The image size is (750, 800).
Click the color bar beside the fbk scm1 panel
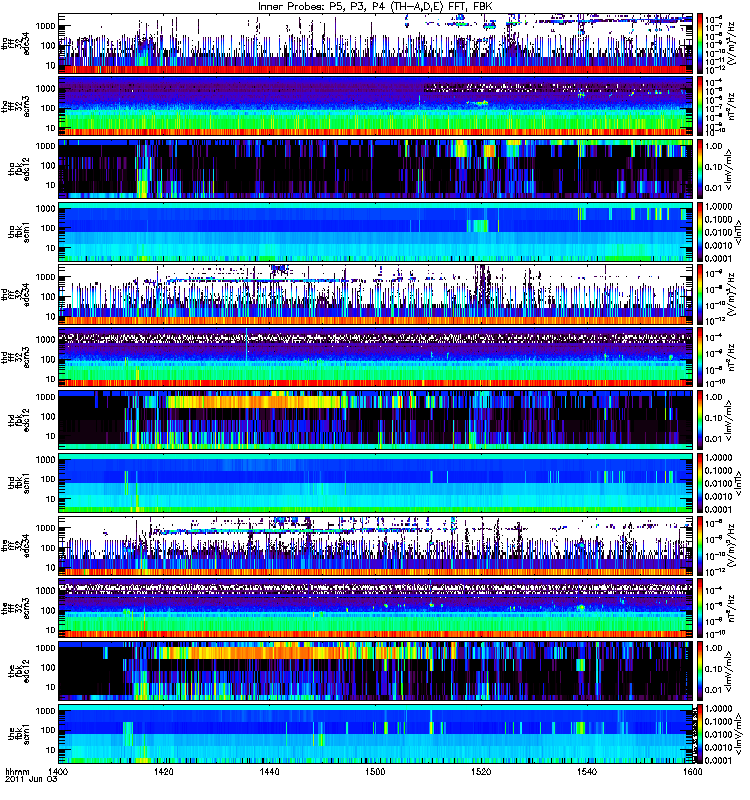[x=699, y=734]
